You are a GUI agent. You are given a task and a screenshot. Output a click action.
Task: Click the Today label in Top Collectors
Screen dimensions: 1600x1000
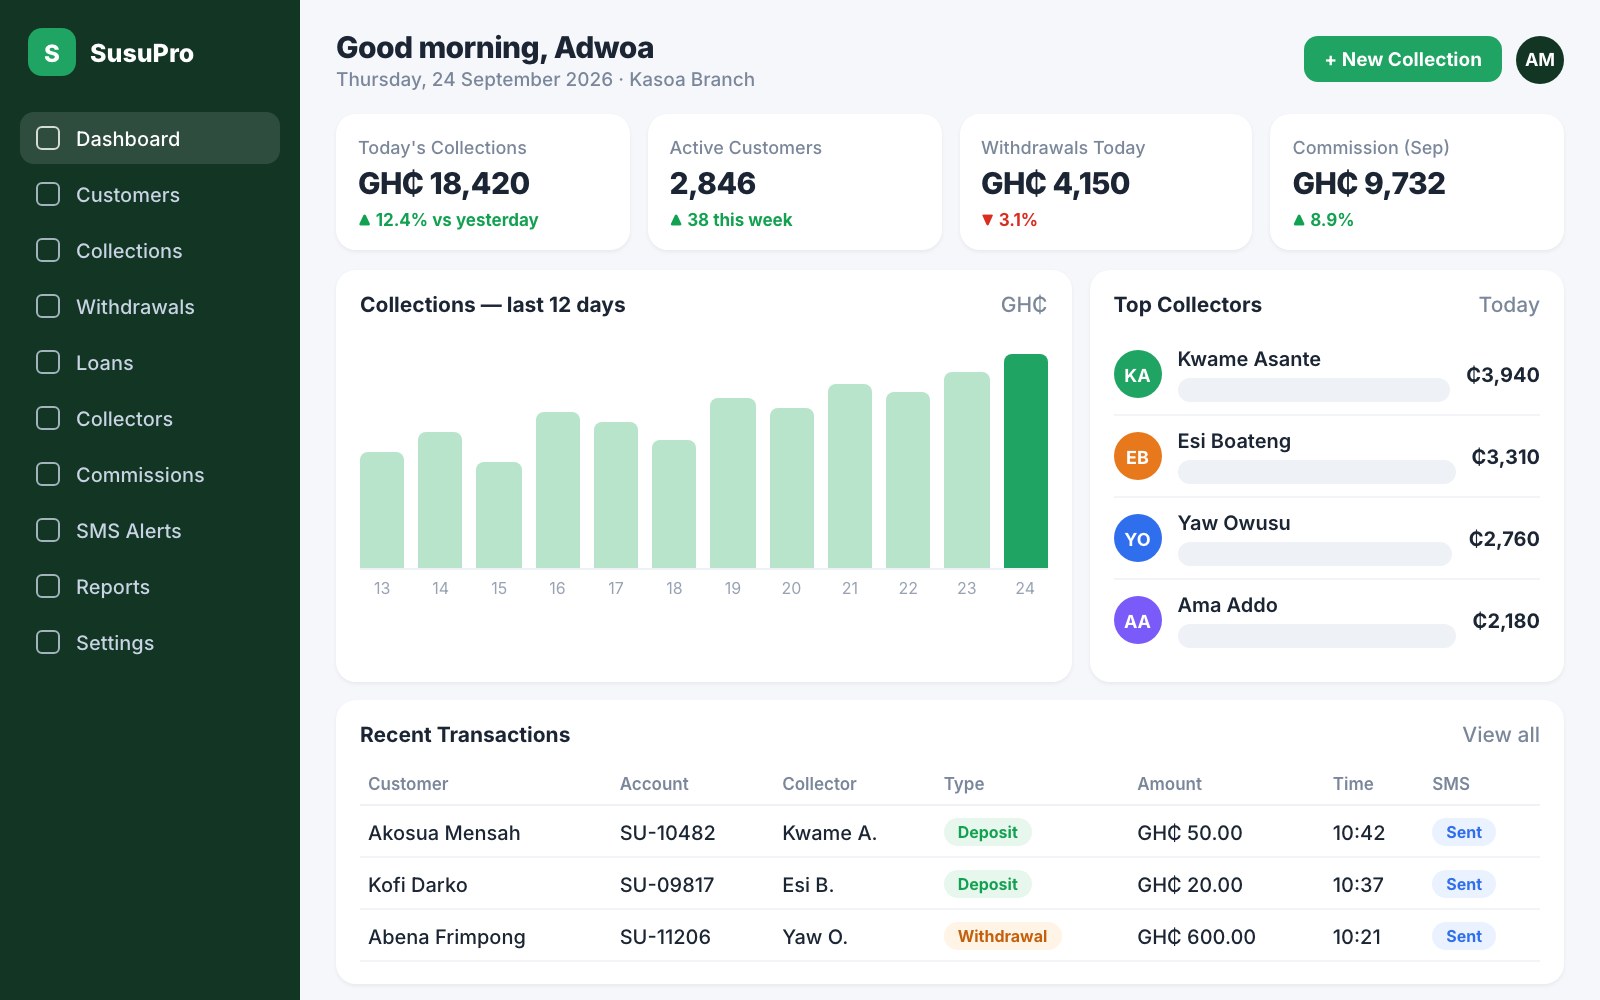(x=1509, y=305)
